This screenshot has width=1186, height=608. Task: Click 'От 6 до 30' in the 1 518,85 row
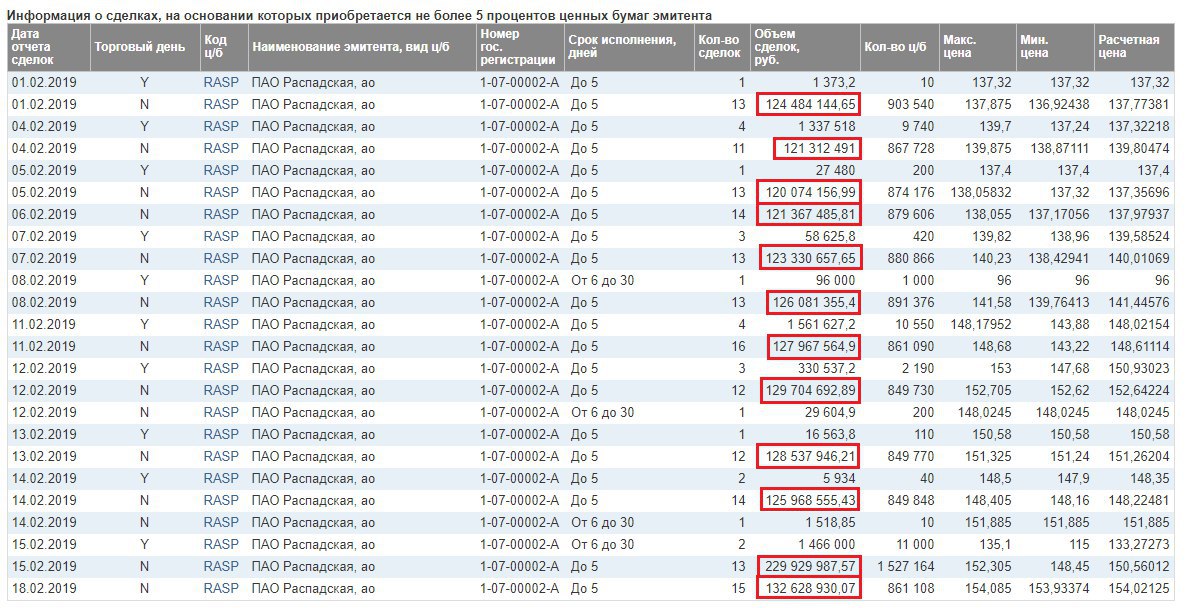pyautogui.click(x=603, y=523)
